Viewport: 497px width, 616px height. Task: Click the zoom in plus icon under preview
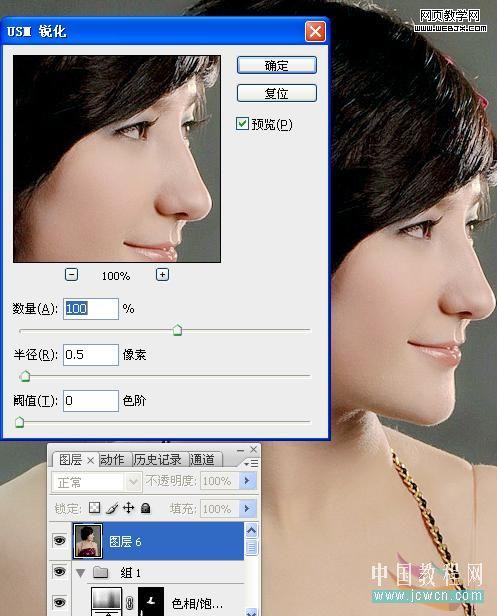click(162, 274)
